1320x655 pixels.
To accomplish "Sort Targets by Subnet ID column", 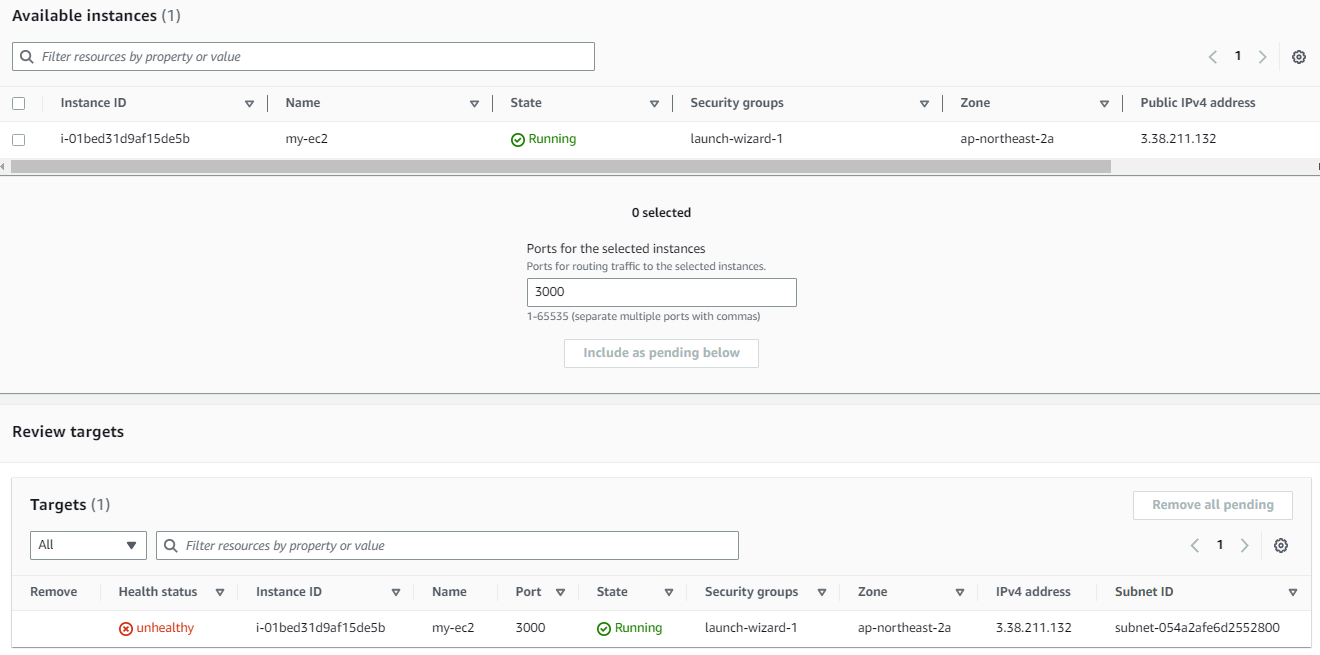I will [1293, 592].
